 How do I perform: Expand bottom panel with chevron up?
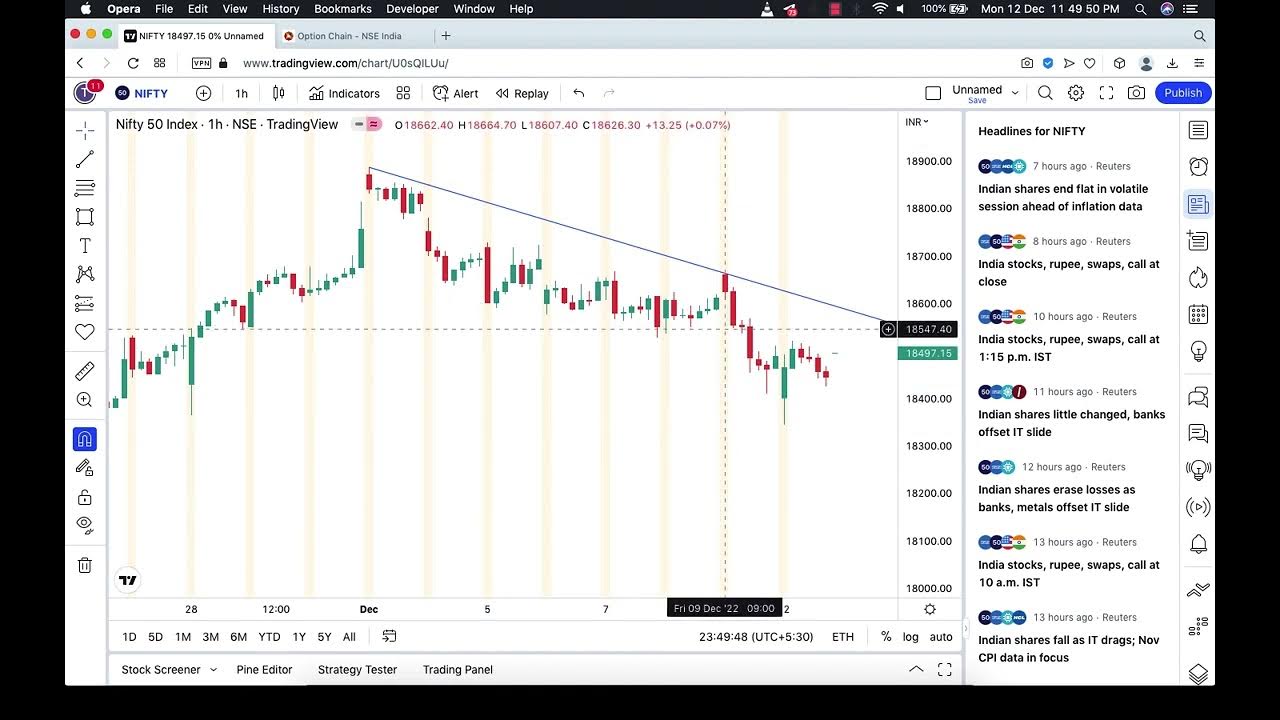pos(916,670)
